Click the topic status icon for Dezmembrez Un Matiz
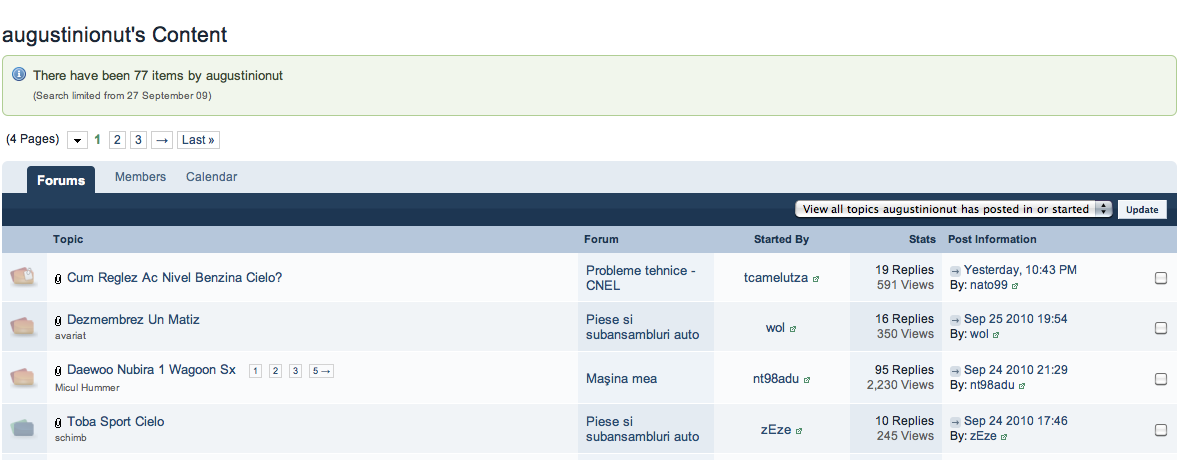The image size is (1181, 460). (23, 326)
